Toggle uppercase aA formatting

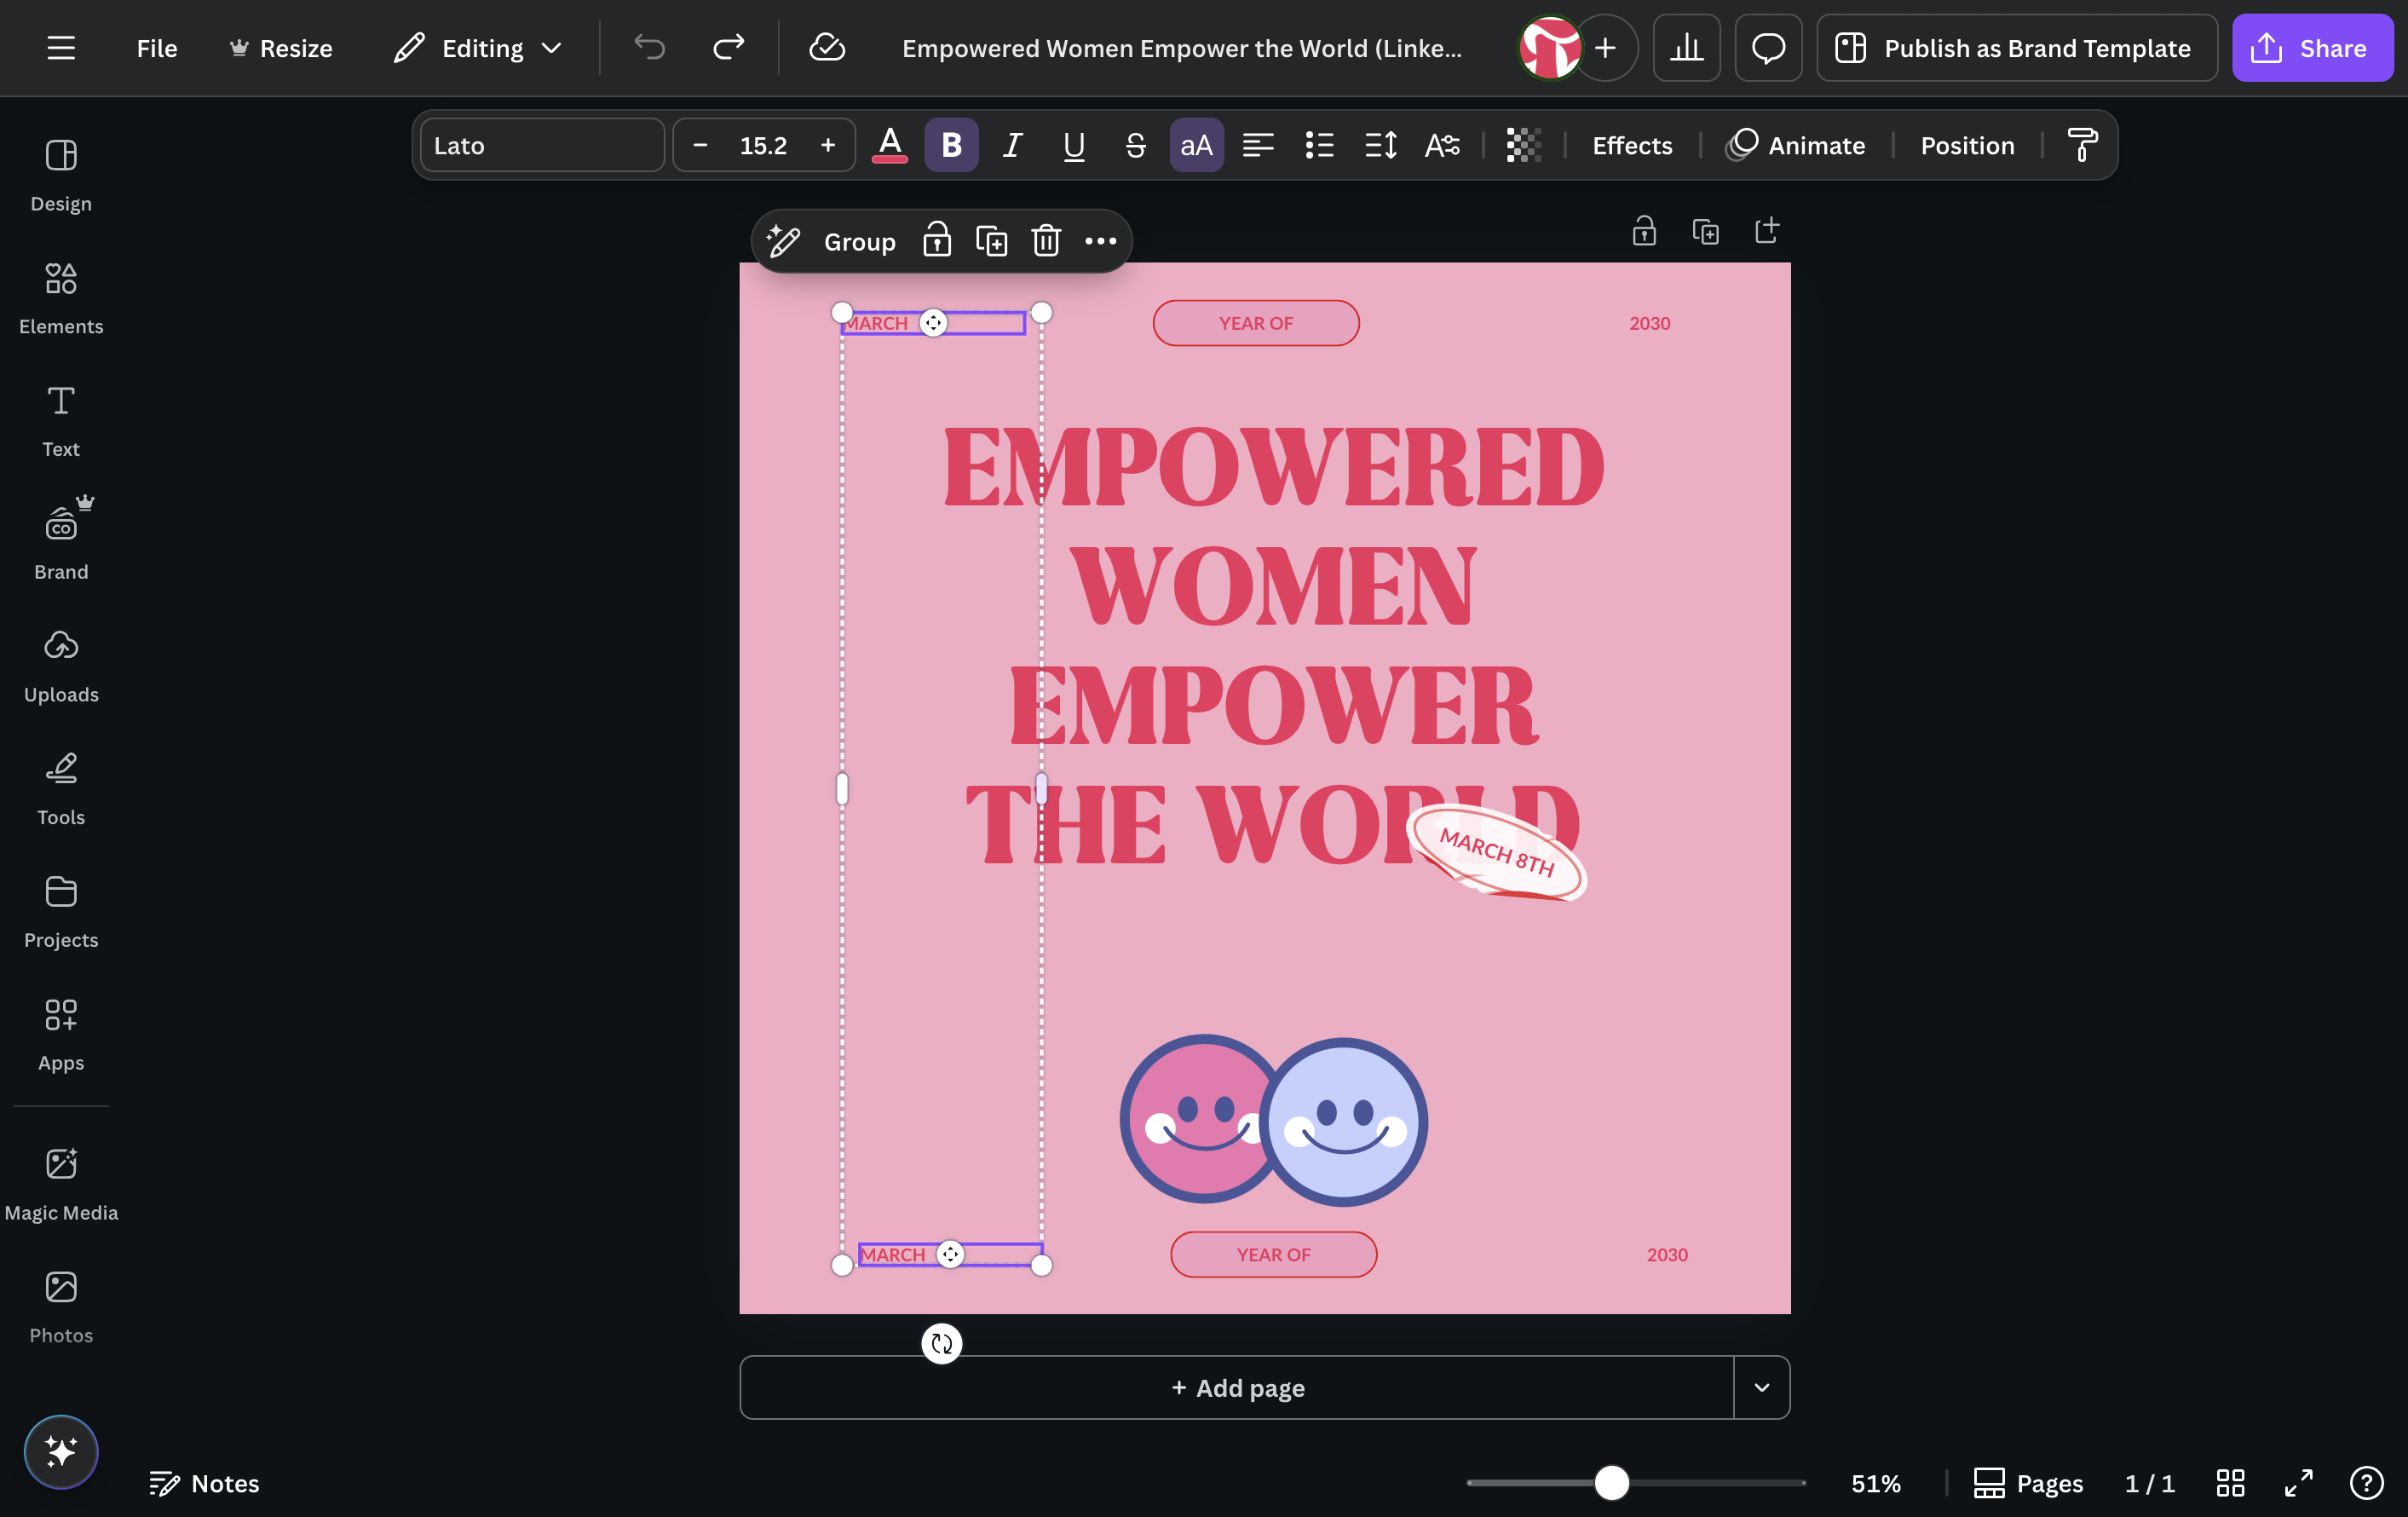[x=1196, y=146]
